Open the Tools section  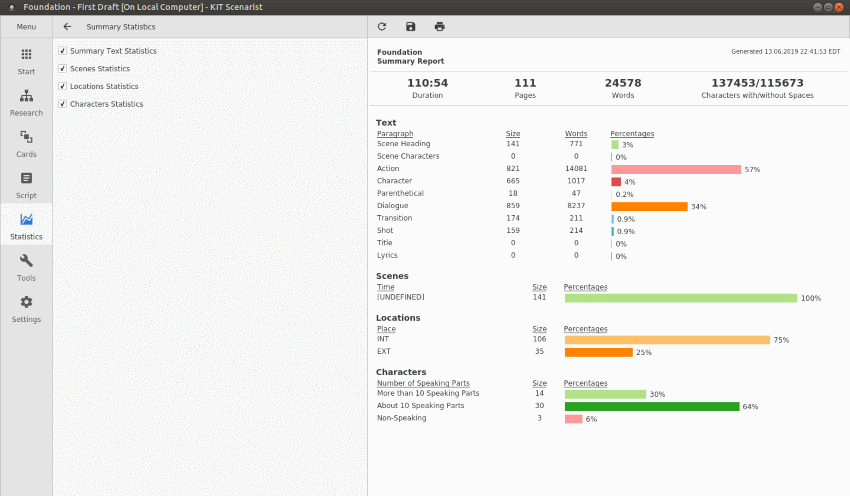coord(26,267)
